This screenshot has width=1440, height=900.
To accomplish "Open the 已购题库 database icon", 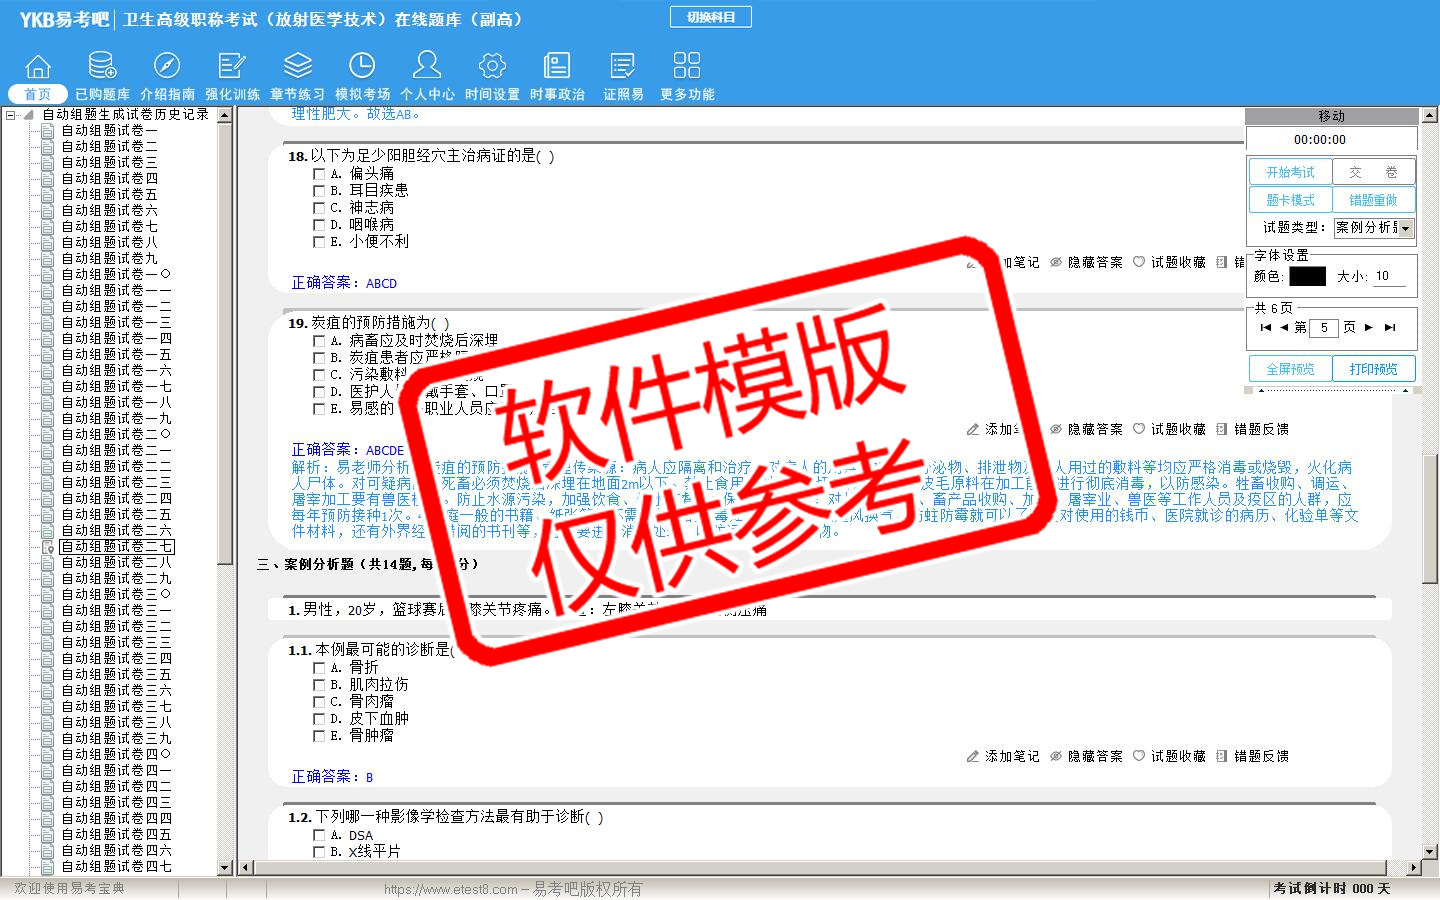I will coord(102,67).
